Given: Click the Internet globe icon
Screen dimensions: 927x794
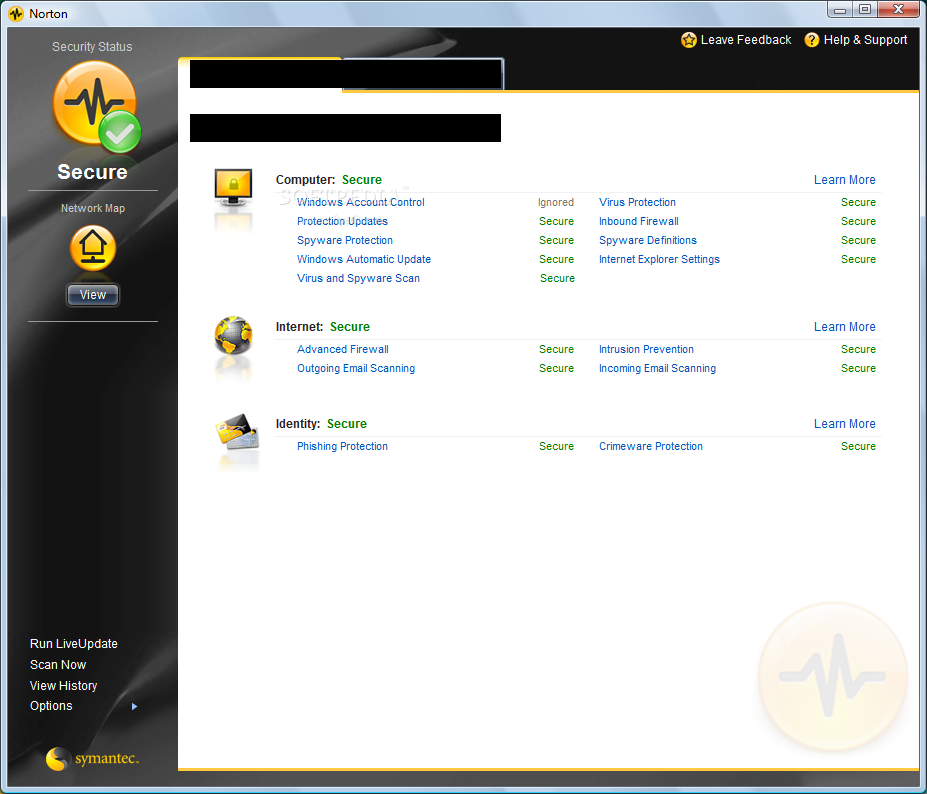Looking at the screenshot, I should [234, 335].
